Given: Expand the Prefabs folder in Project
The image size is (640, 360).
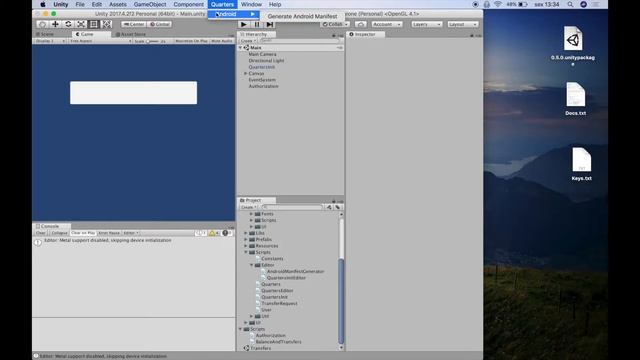Looking at the screenshot, I should coord(246,240).
